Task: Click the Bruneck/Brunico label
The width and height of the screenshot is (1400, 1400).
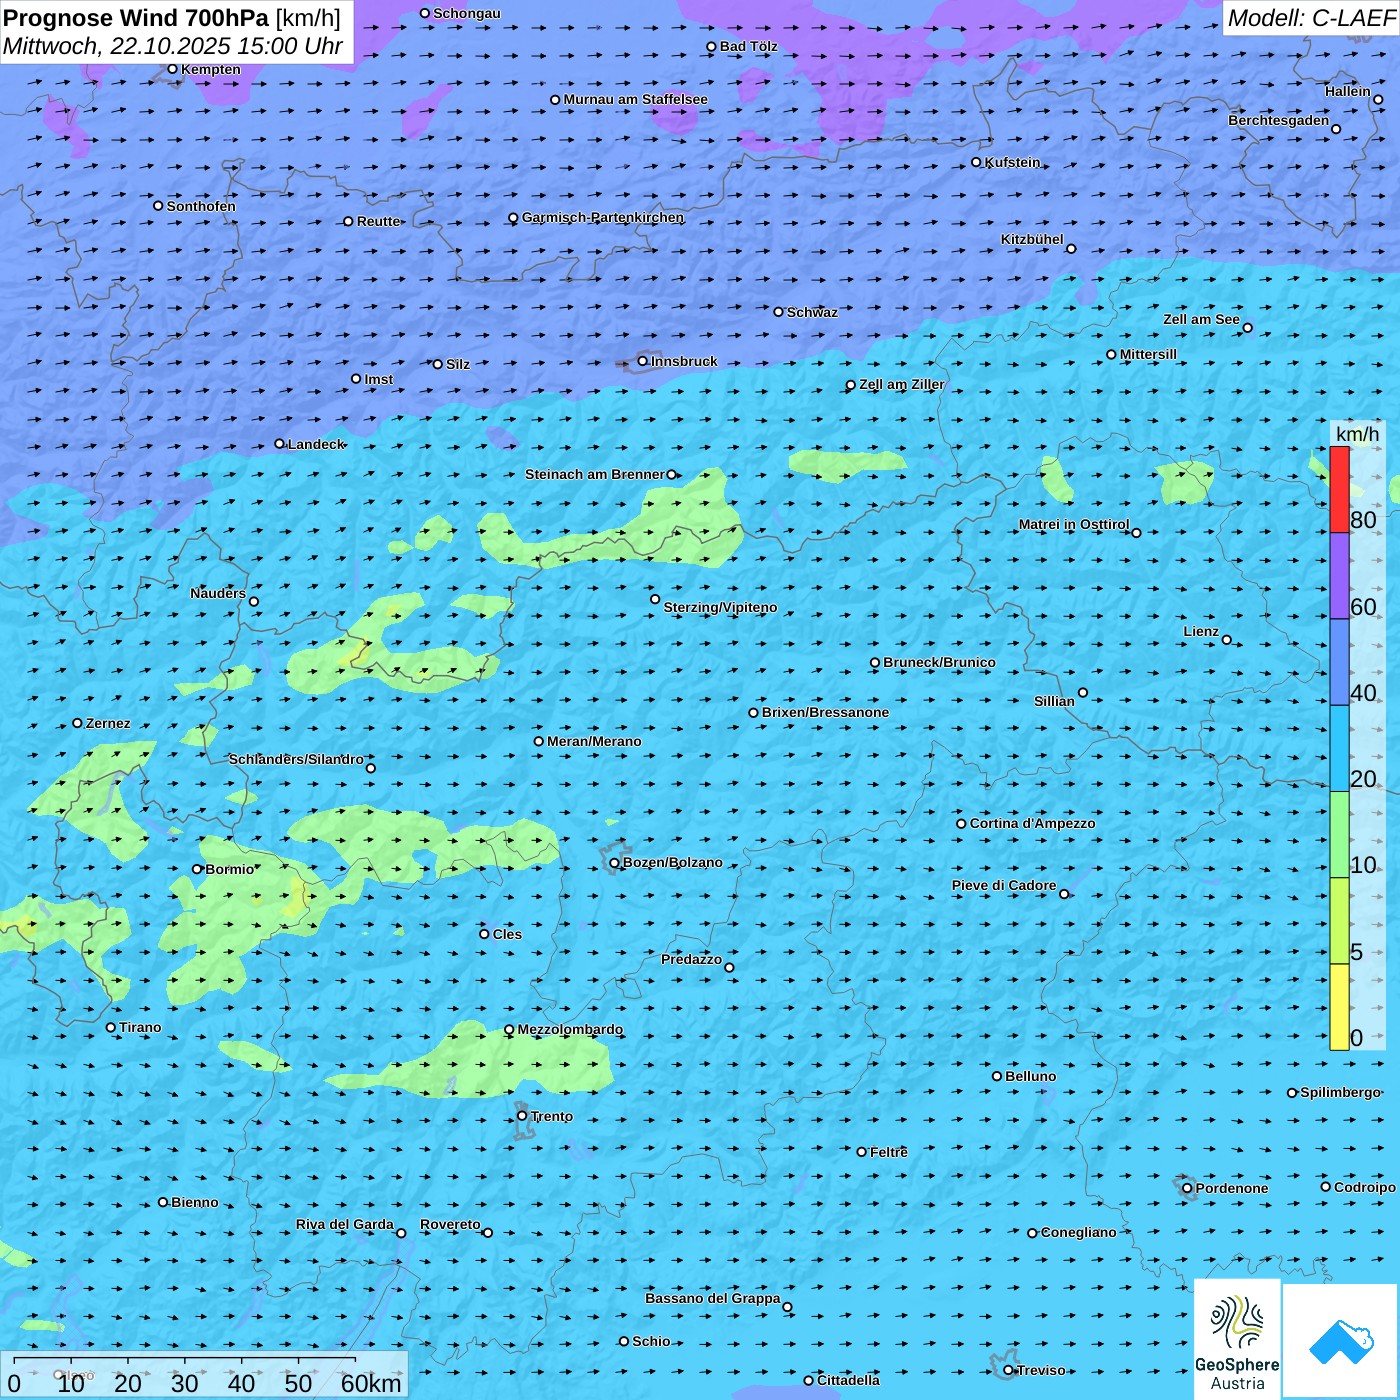Action: pyautogui.click(x=939, y=662)
